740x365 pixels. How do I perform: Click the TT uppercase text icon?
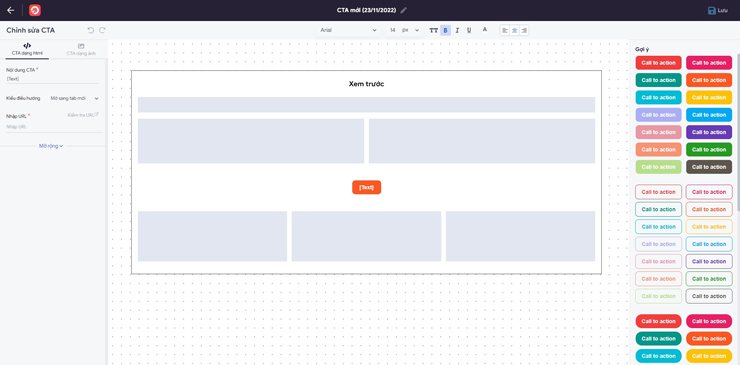point(433,30)
